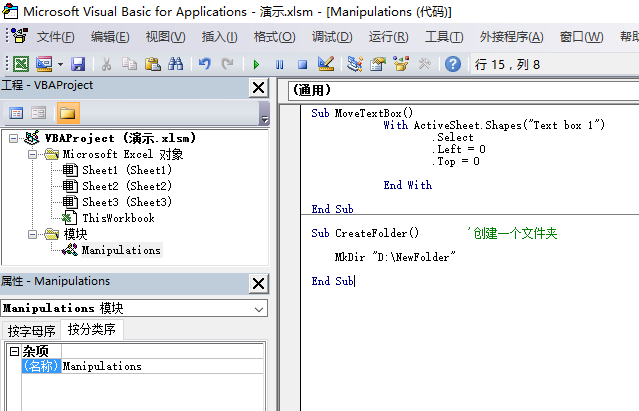
Task: Click the Reset stop icon
Action: click(x=302, y=64)
